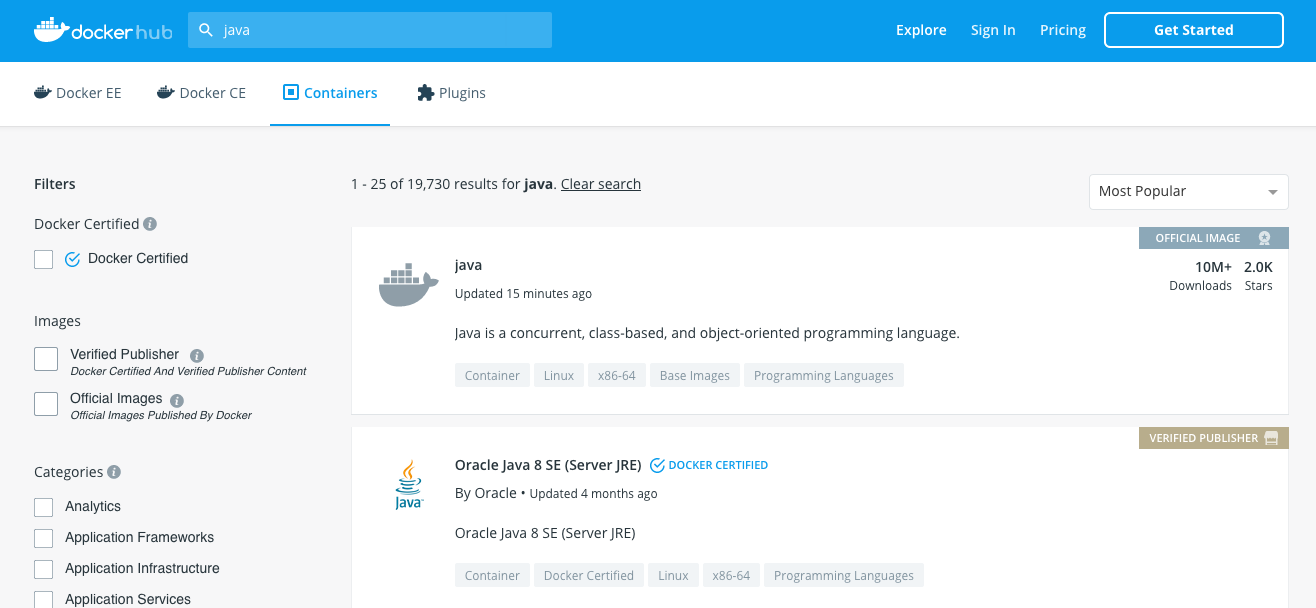Click the Plugins puzzle piece icon
The height and width of the screenshot is (608, 1316).
point(425,93)
